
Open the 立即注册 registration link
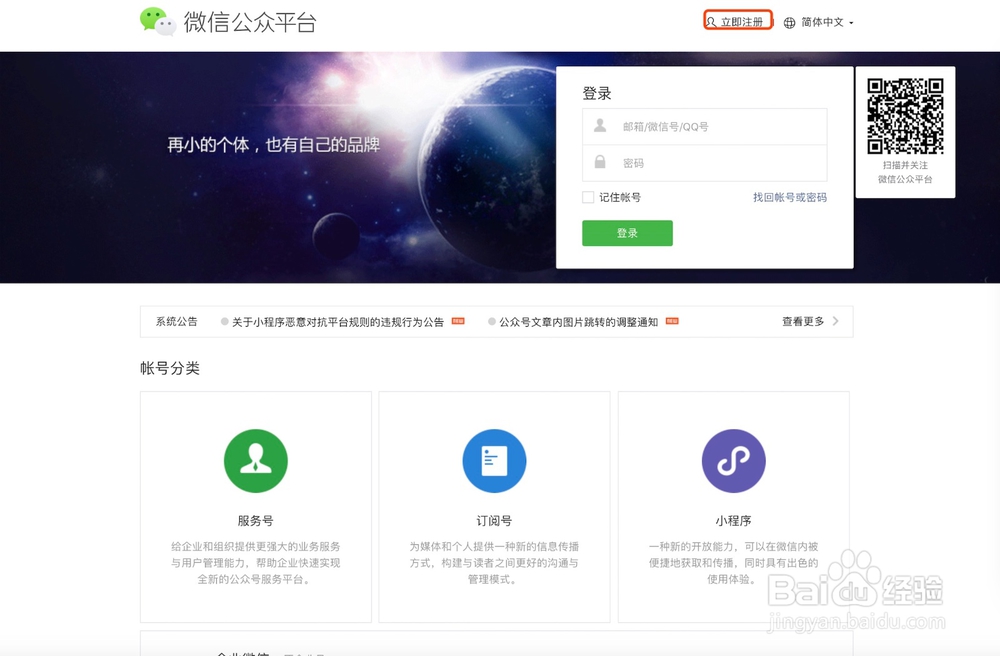(x=742, y=20)
